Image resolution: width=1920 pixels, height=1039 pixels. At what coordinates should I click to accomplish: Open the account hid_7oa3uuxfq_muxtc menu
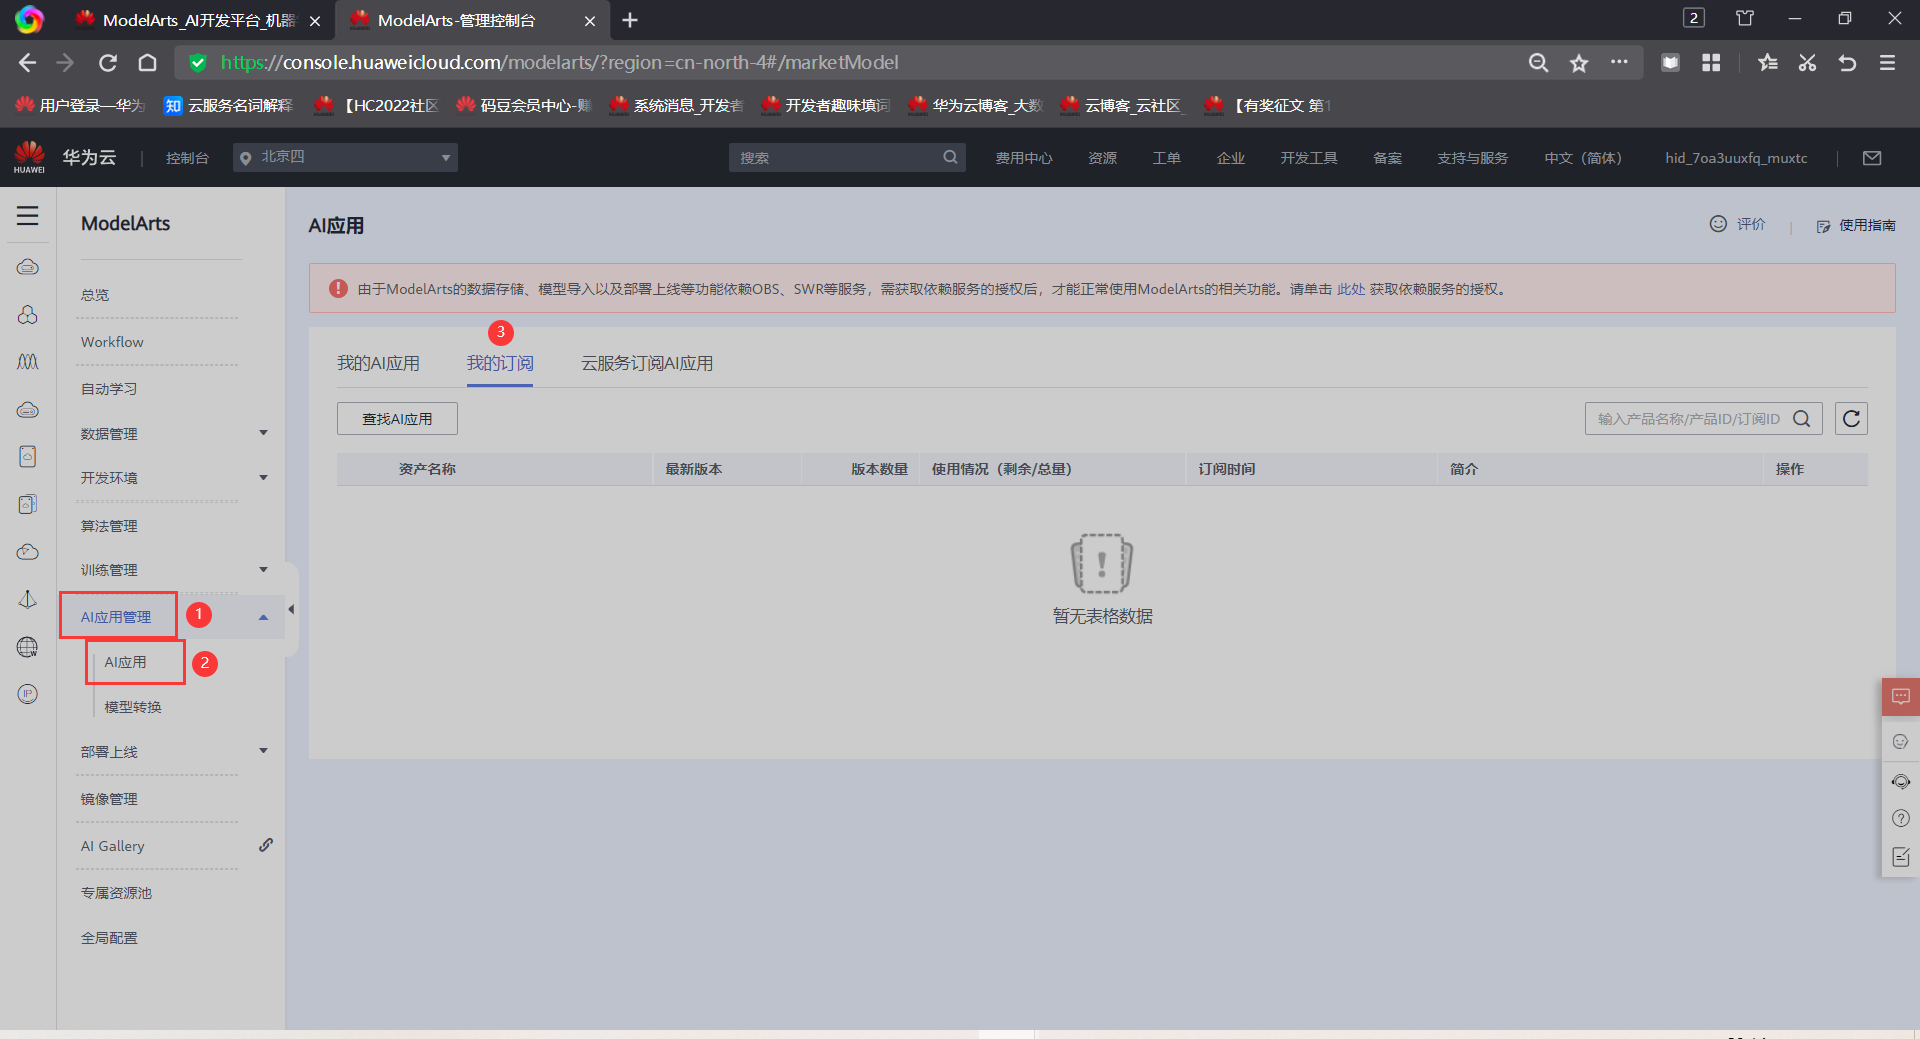[x=1736, y=158]
